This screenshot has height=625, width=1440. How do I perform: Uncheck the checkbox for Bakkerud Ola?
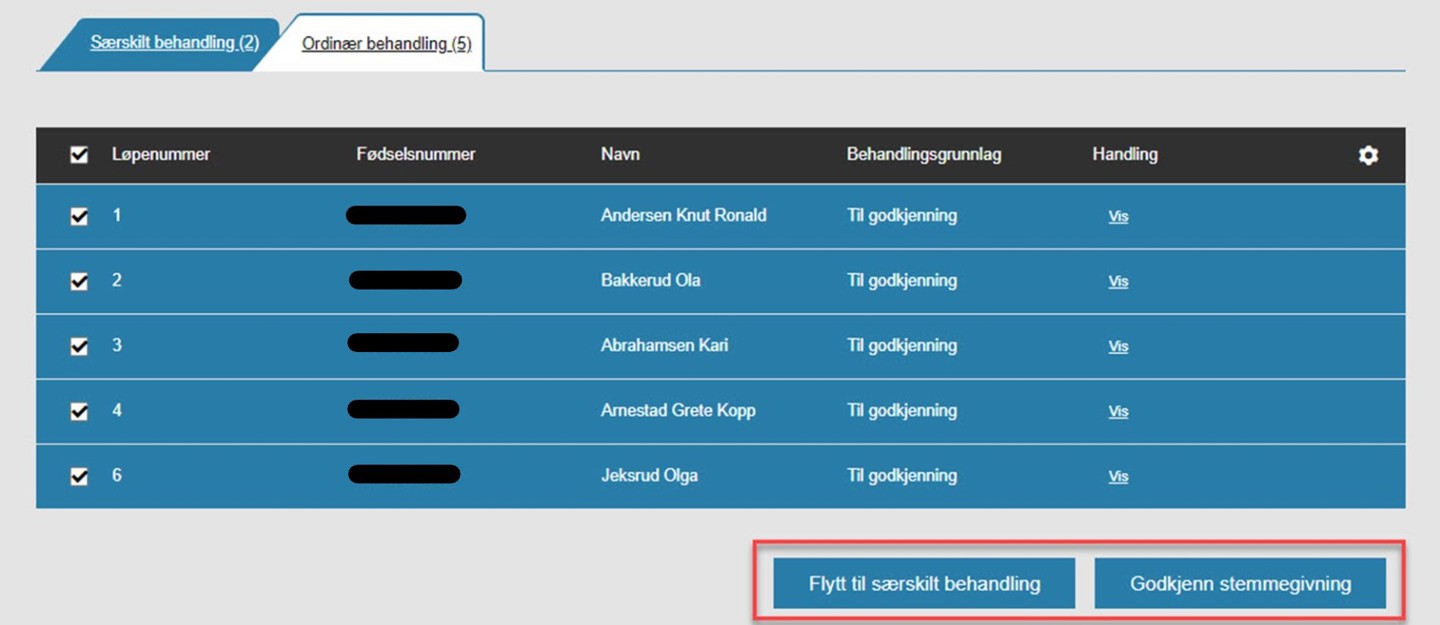pyautogui.click(x=79, y=282)
